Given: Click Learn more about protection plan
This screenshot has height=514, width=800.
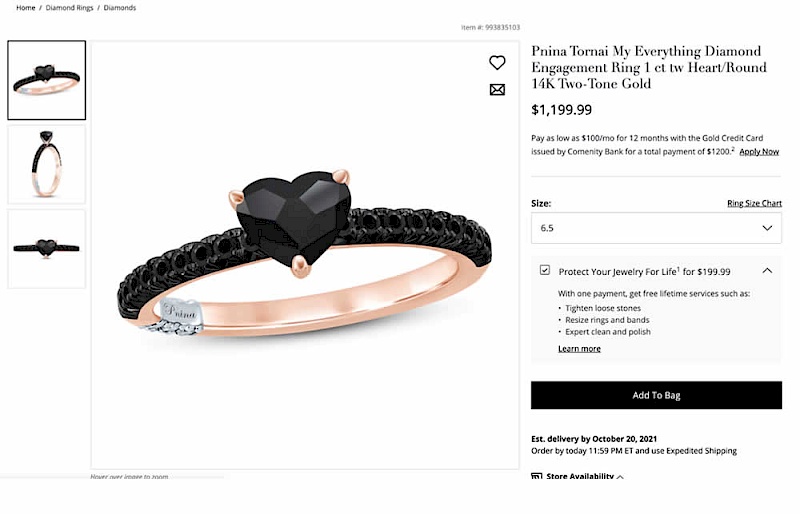Looking at the screenshot, I should point(579,349).
